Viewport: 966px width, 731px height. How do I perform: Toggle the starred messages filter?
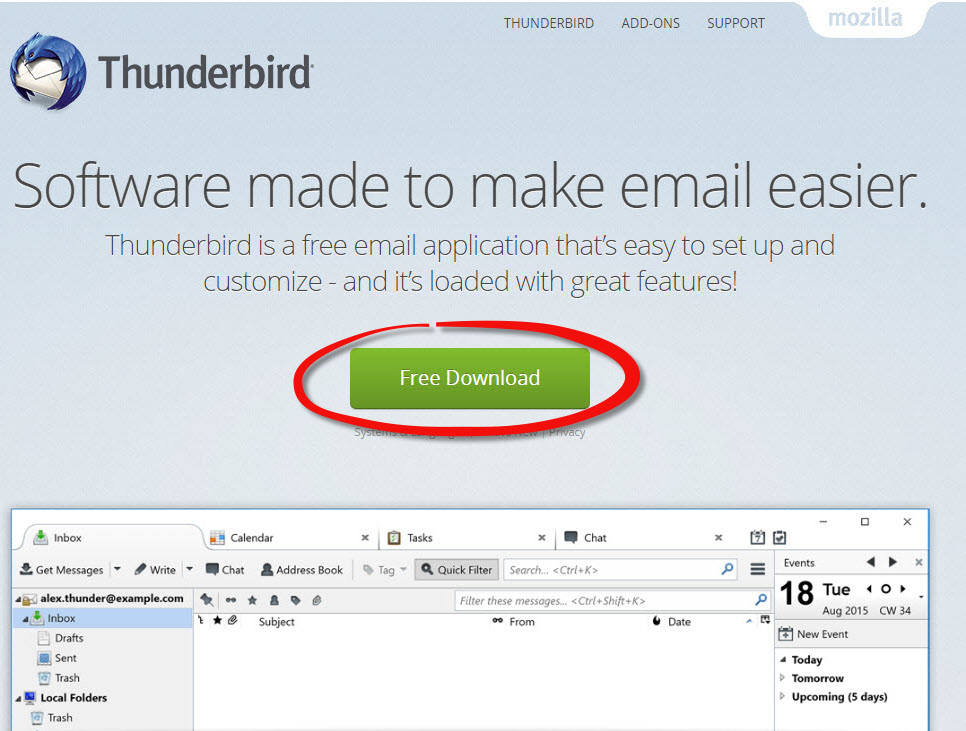coord(252,600)
